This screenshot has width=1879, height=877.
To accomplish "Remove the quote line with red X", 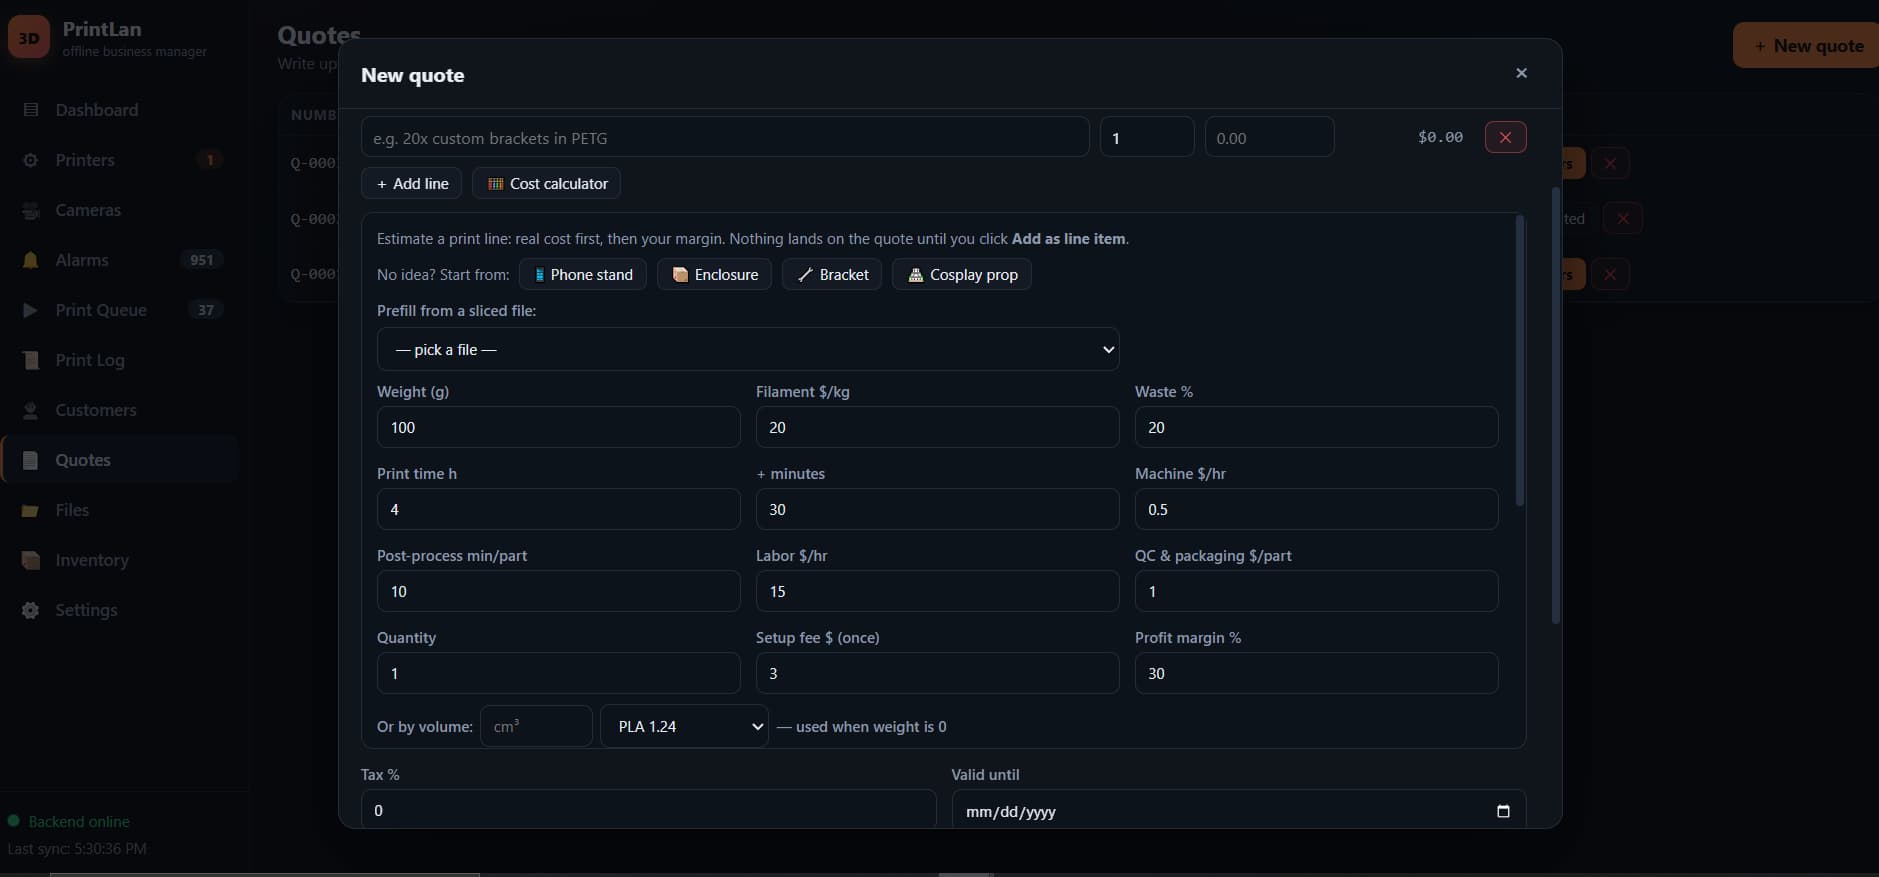I will tap(1505, 137).
